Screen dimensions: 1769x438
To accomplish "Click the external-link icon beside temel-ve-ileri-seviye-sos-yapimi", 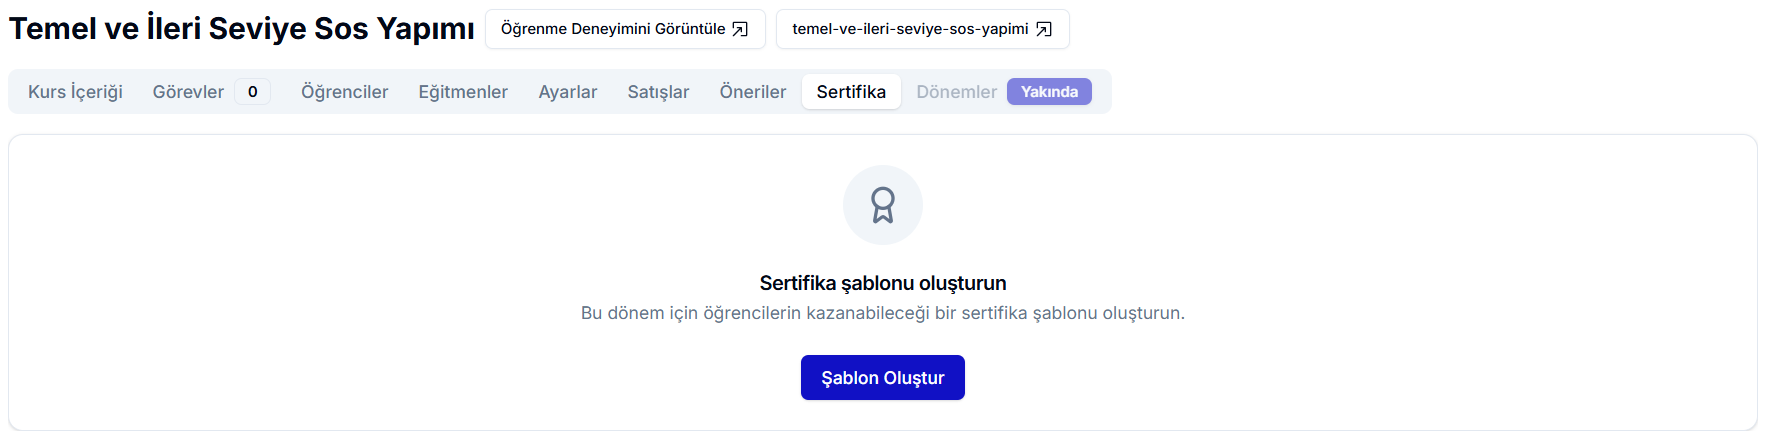I will pyautogui.click(x=1043, y=29).
